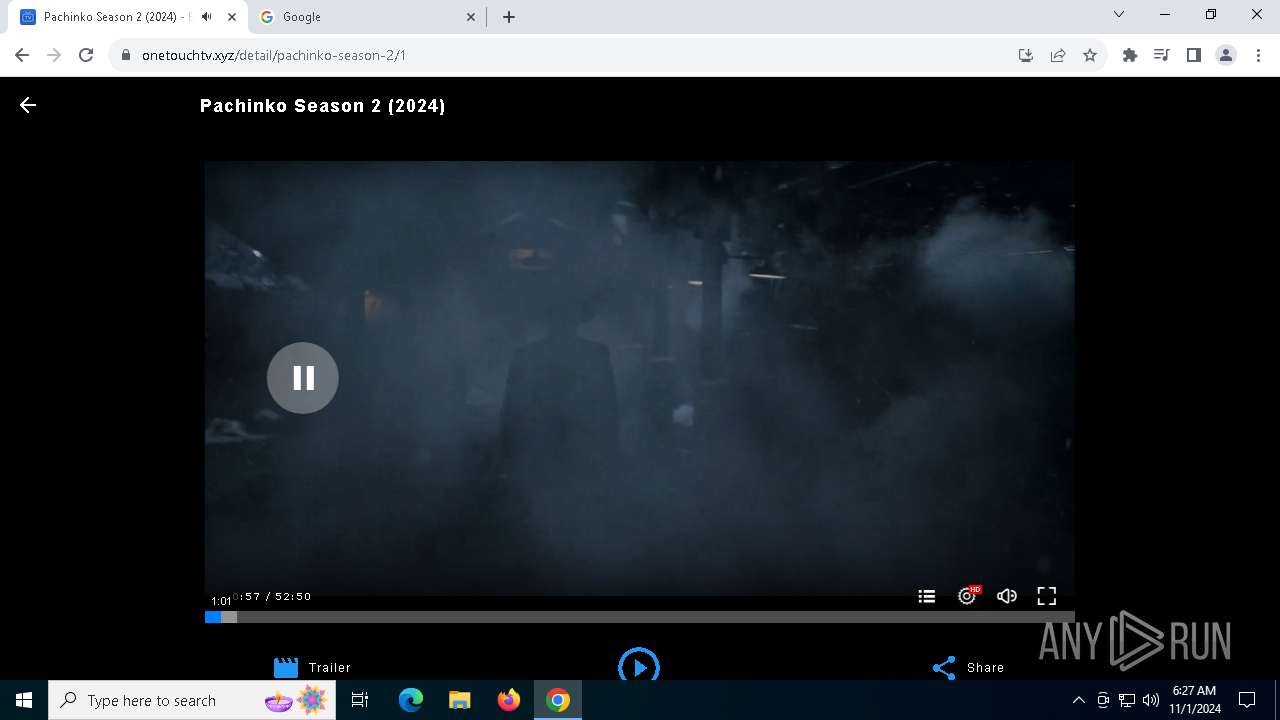Viewport: 1280px width, 720px height.
Task: Open File Explorer from the taskbar
Action: tap(460, 700)
